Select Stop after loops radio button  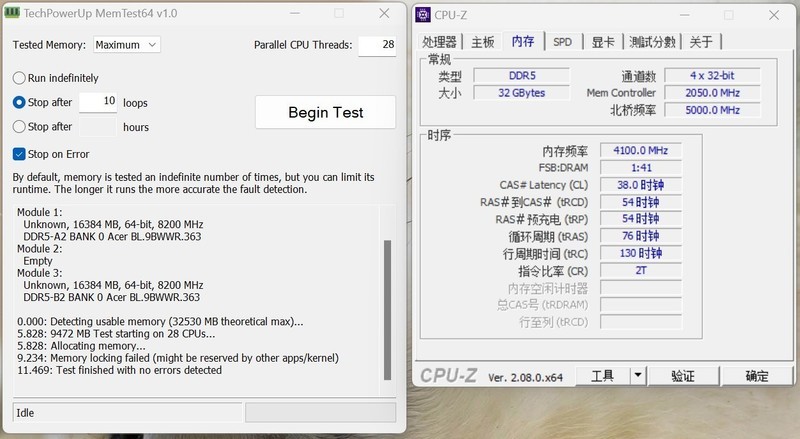click(19, 103)
